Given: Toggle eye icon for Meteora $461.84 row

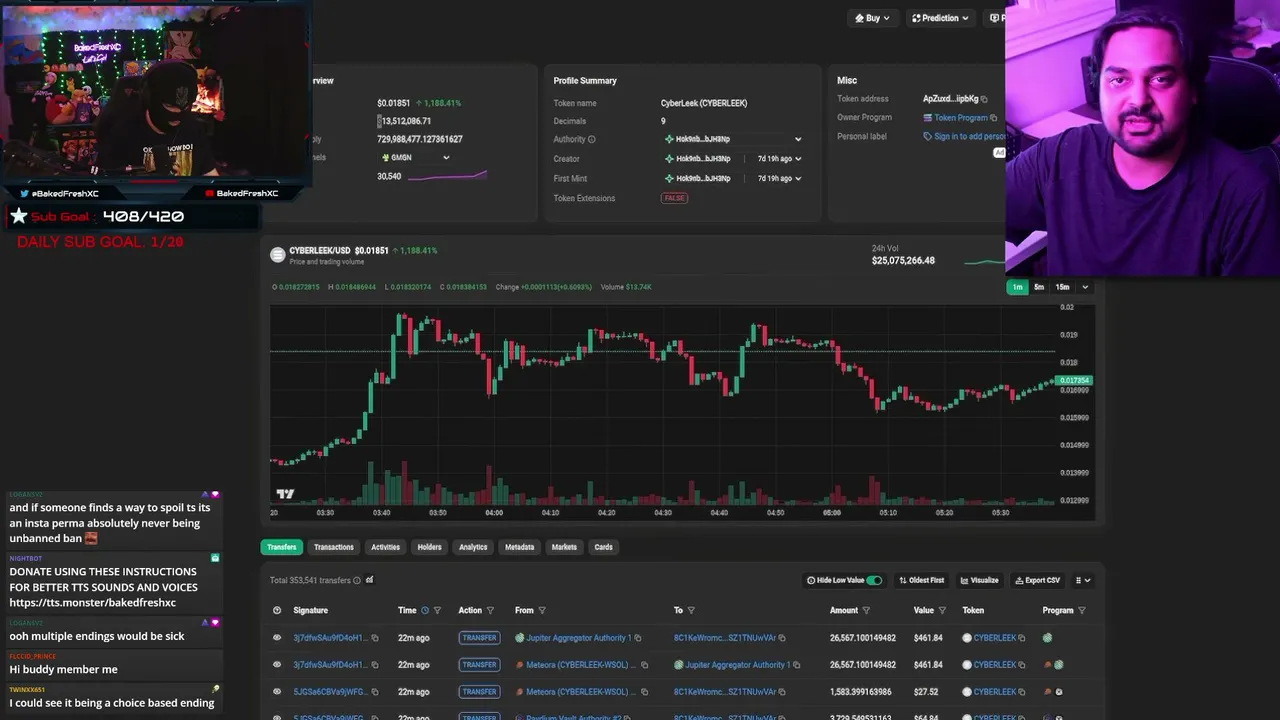Looking at the screenshot, I should (277, 665).
